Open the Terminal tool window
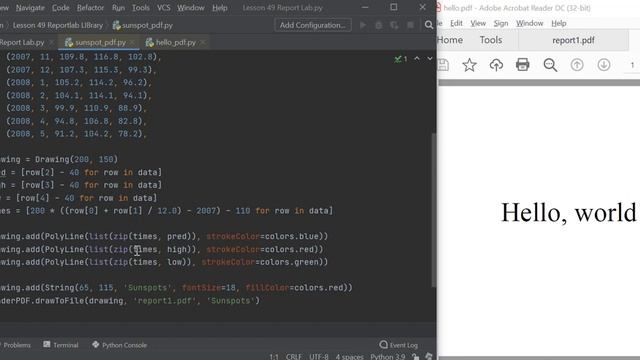This screenshot has width=640, height=360. pos(61,345)
